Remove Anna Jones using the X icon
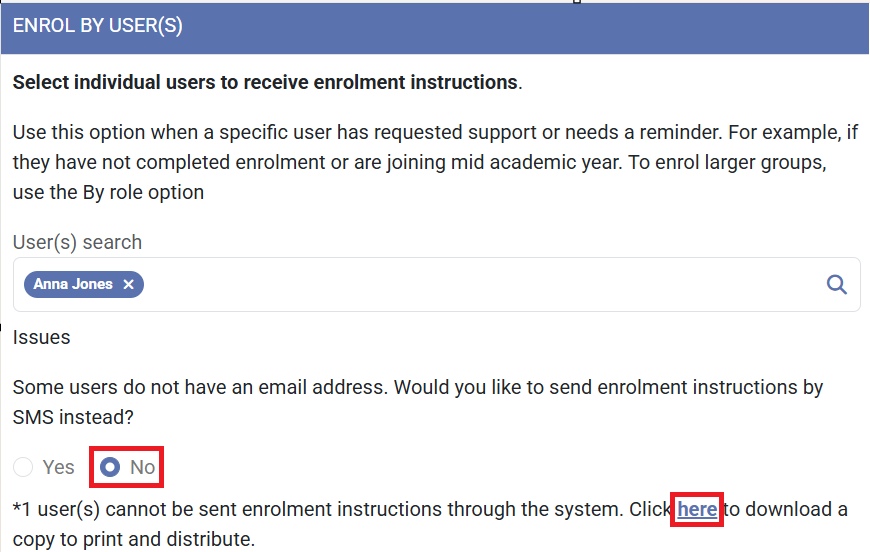 point(128,285)
